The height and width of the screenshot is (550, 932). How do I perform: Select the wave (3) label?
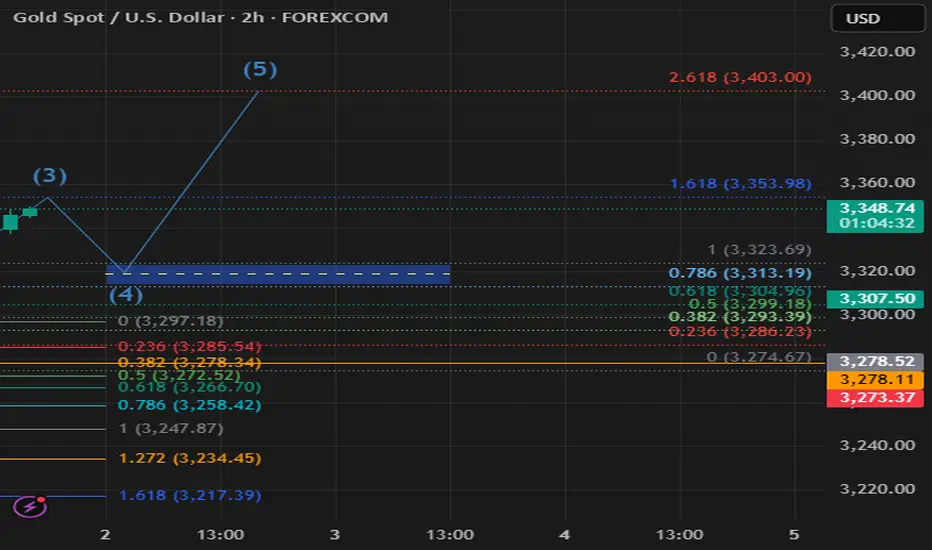pyautogui.click(x=50, y=176)
